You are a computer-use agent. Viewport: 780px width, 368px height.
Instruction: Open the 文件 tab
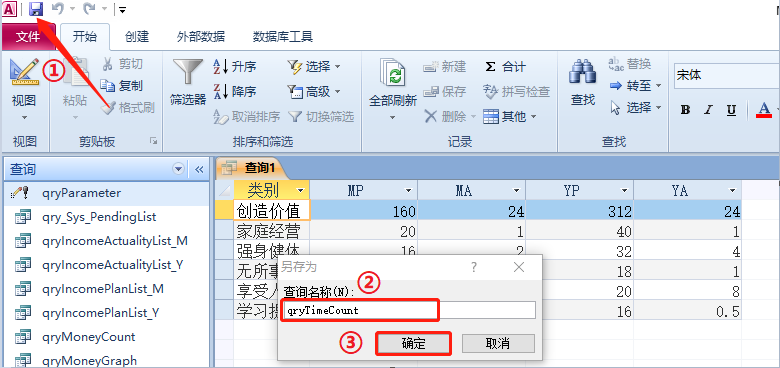coord(28,37)
